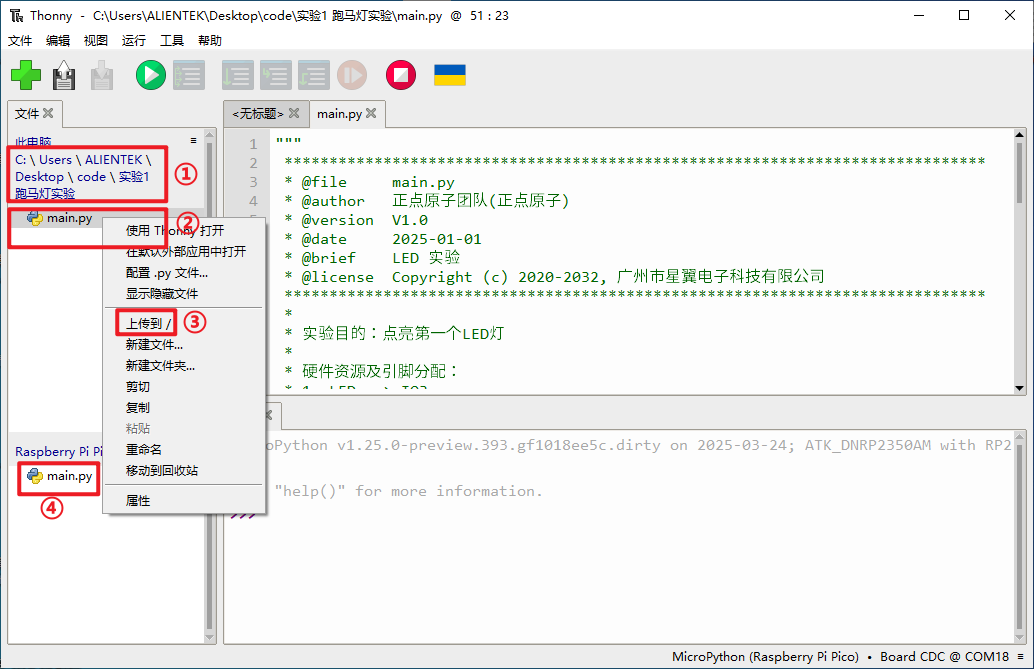
Task: Stop or restart the backend with the red stop icon
Action: [x=401, y=75]
